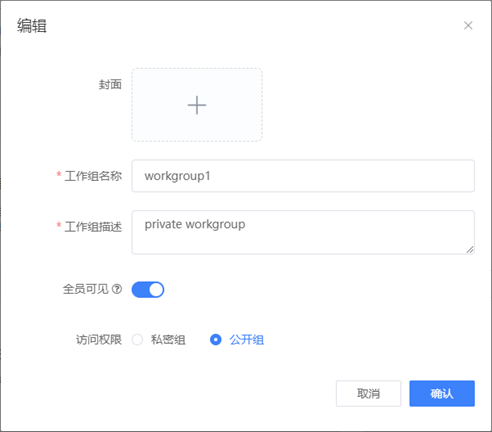Image resolution: width=492 pixels, height=432 pixels.
Task: Click the 全员可见 label text
Action: (86, 289)
